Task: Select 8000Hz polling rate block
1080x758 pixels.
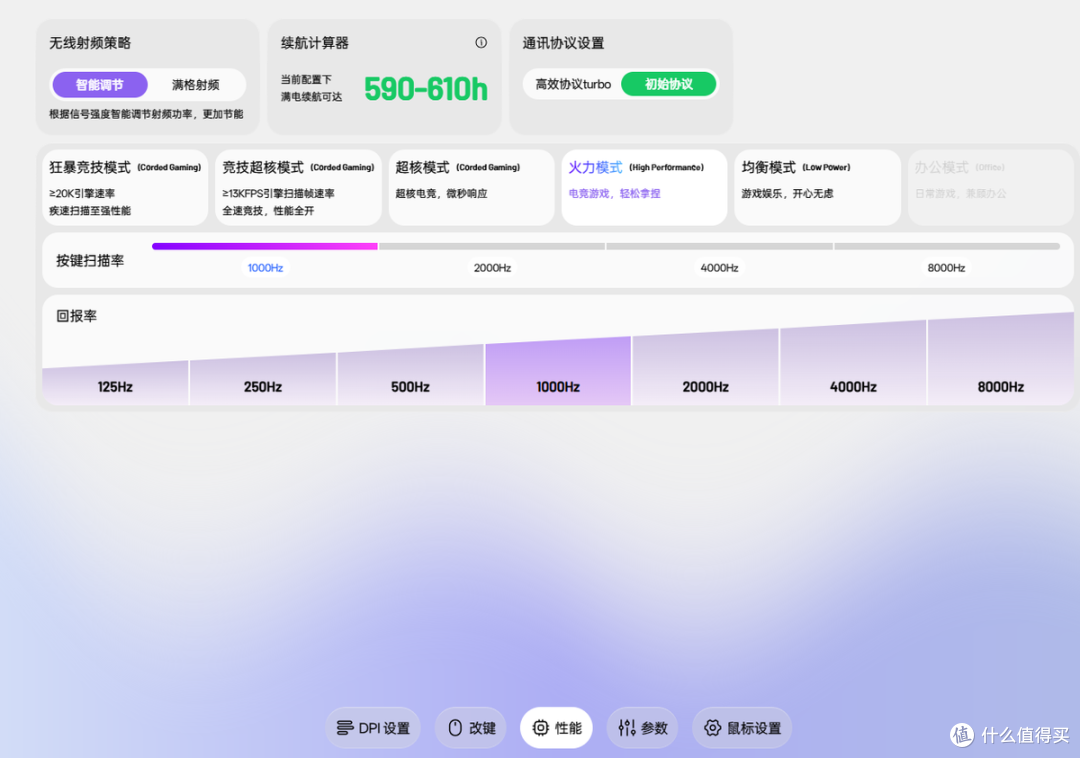Action: (x=1001, y=359)
